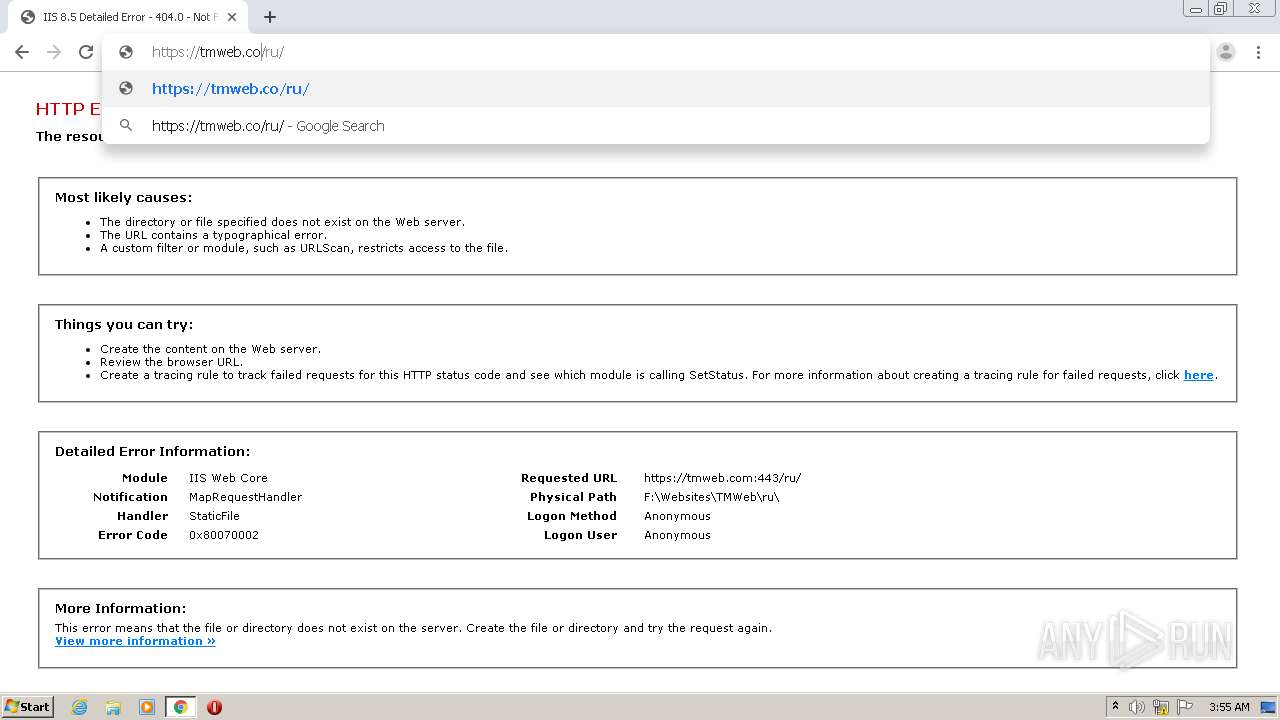Open the 'View more information' link
This screenshot has width=1280, height=720.
(135, 641)
